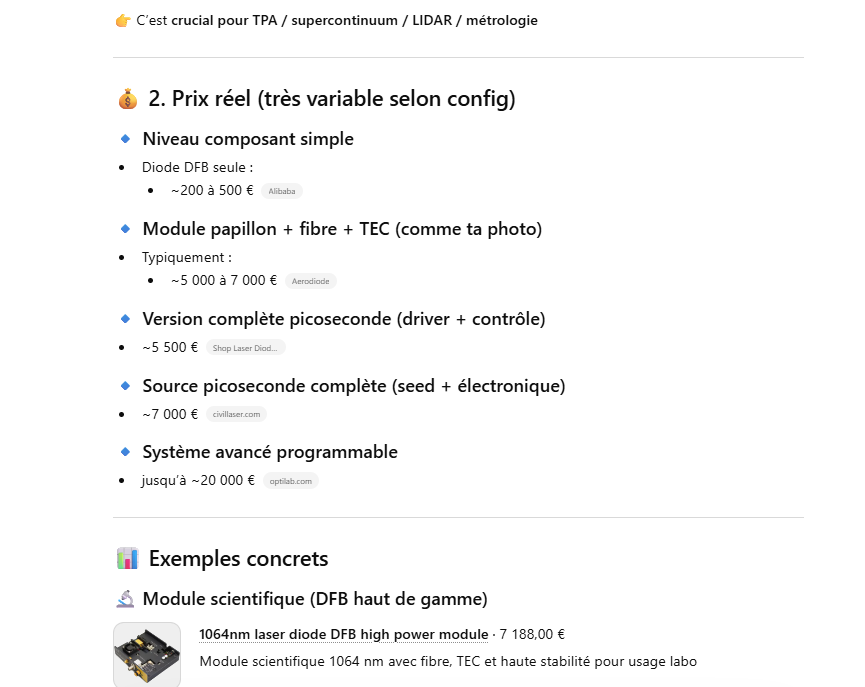
Task: Click the 7 188,00 € product price
Action: point(532,634)
